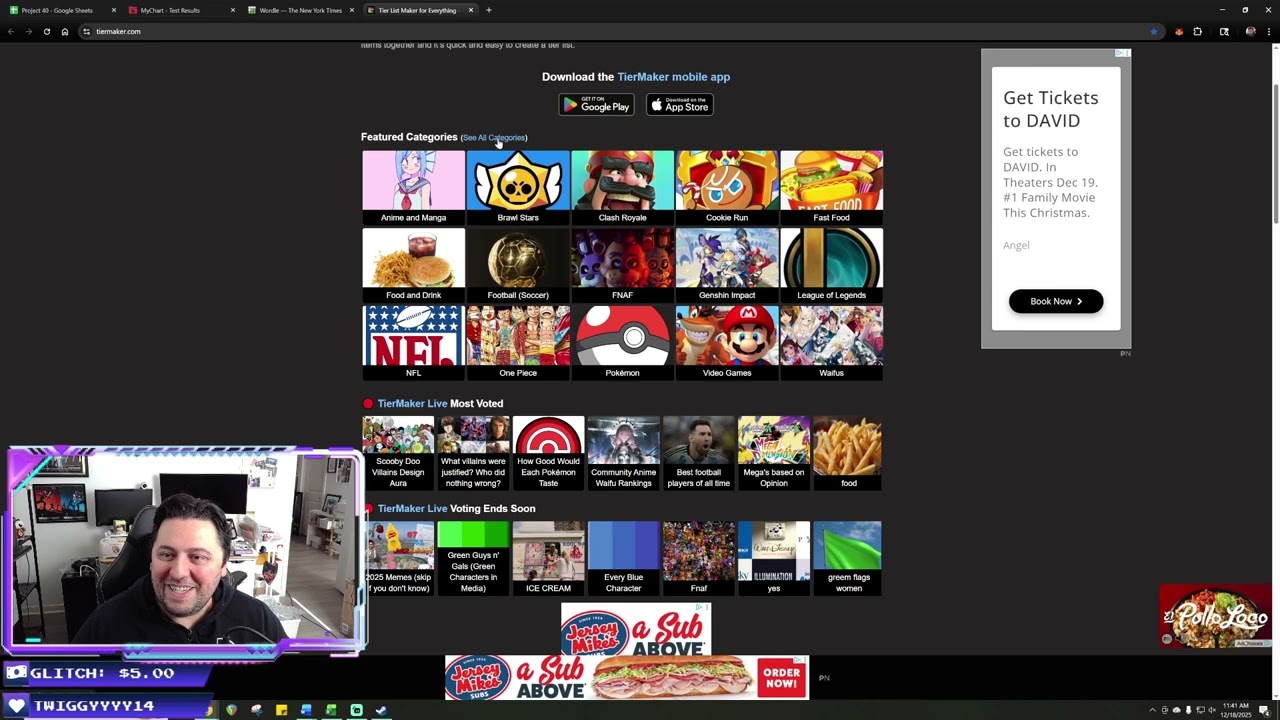1280x720 pixels.
Task: Open the food tier list with fries
Action: click(x=848, y=453)
